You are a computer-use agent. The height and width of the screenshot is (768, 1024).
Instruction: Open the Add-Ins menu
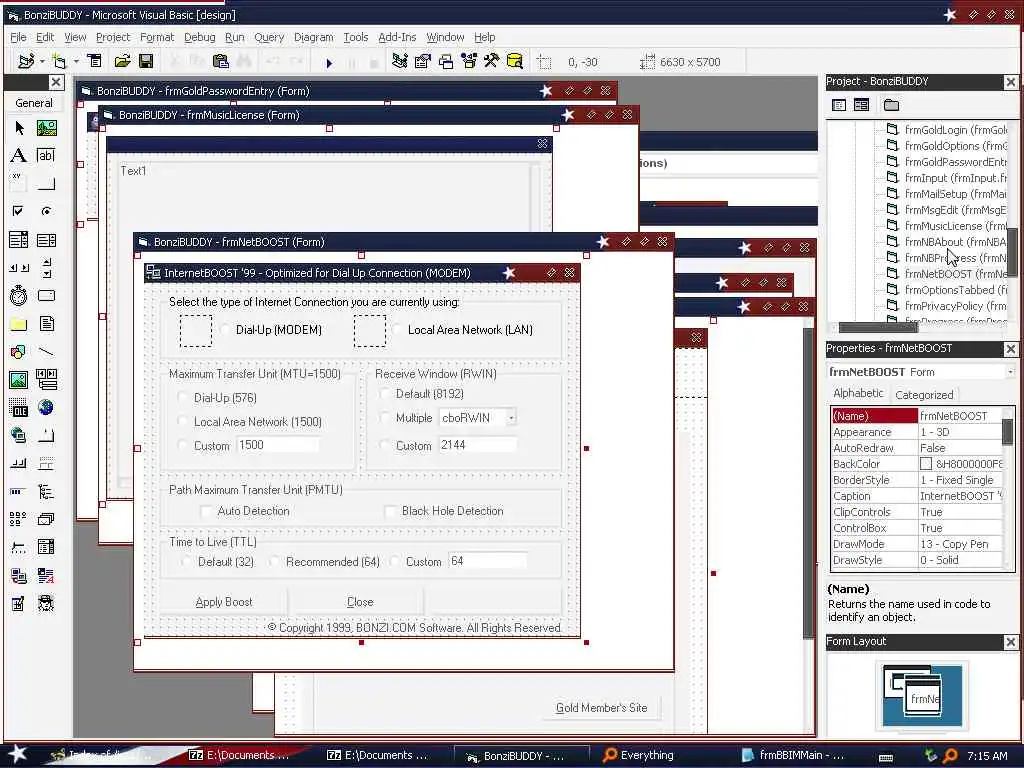(397, 37)
